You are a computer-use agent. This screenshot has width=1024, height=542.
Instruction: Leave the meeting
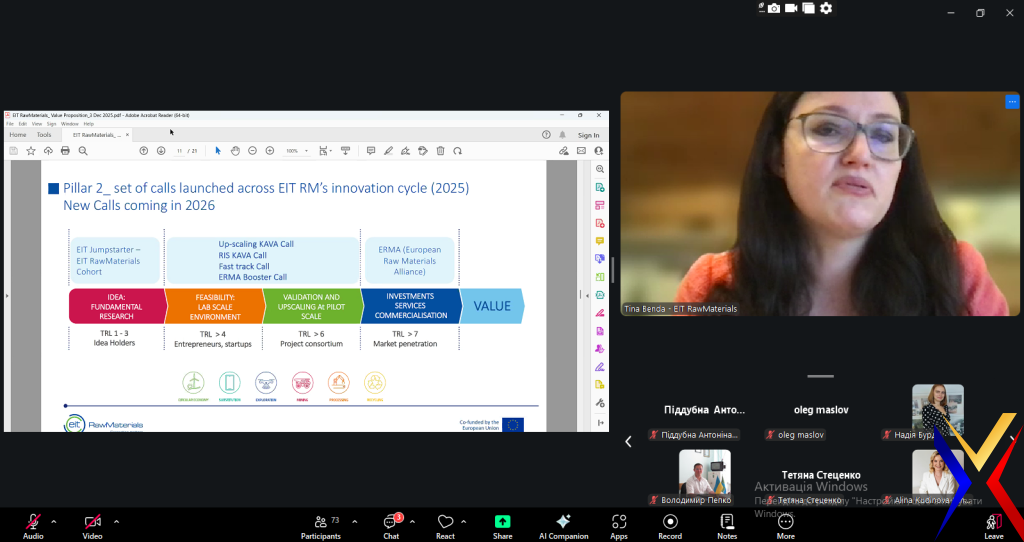pos(993,523)
